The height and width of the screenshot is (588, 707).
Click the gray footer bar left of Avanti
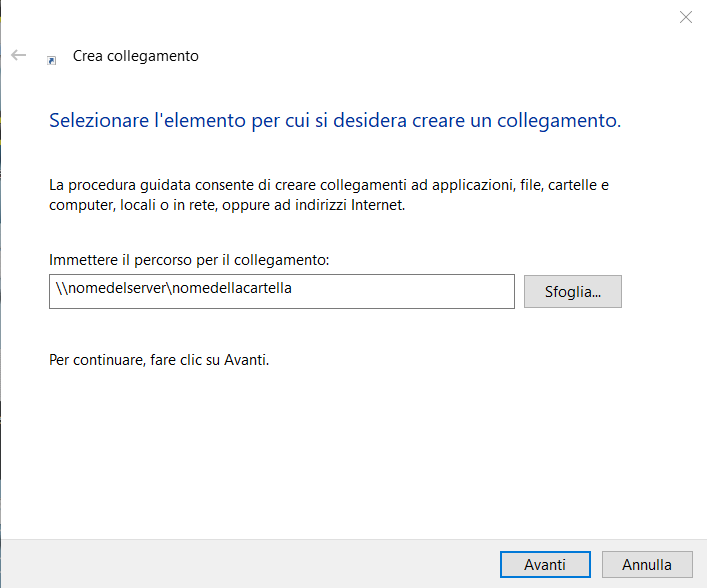click(x=250, y=564)
